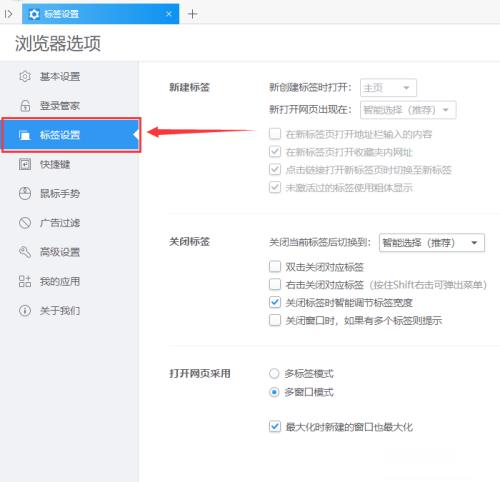Screen dimensions: 500x482
Task: Toggle 右击关闭对应标签 checkbox
Action: click(275, 285)
